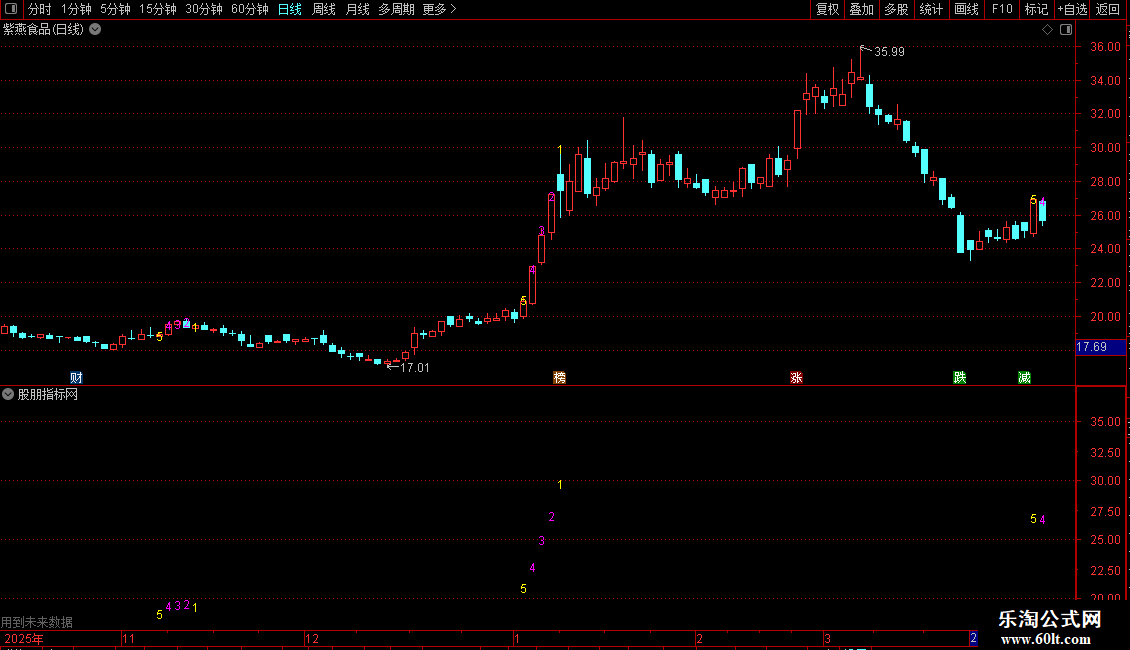Open 多周期 multi-period view
Screen dimensions: 1130x650
coord(396,9)
